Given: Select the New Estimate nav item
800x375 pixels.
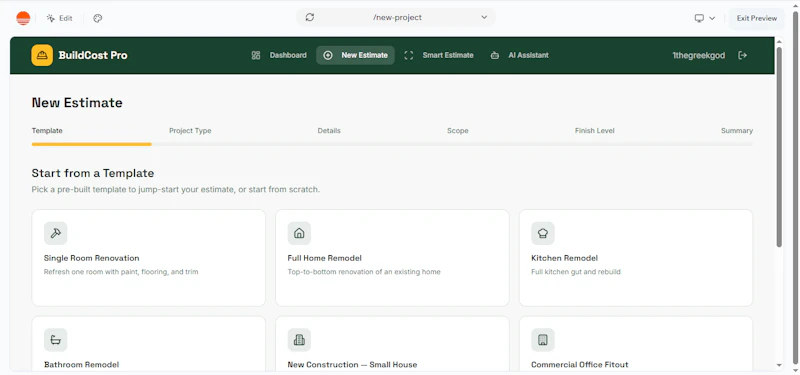Looking at the screenshot, I should [355, 55].
